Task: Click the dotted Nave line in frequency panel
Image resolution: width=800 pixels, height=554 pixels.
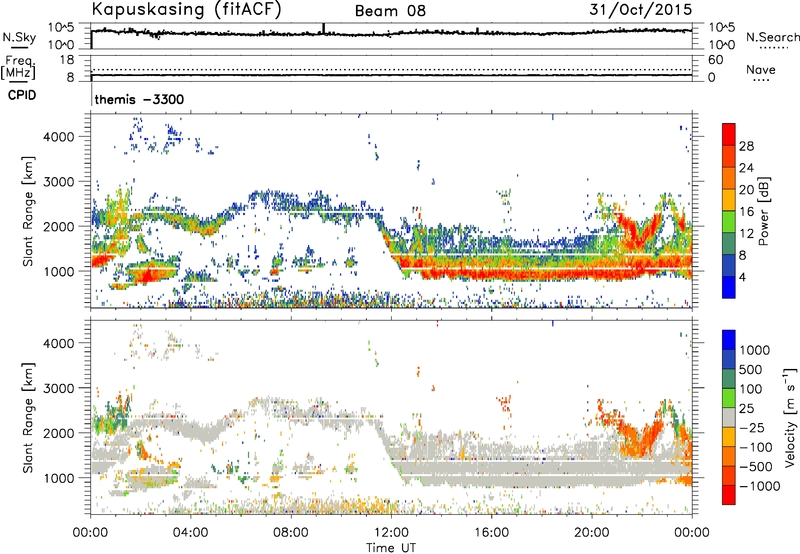Action: (x=392, y=70)
